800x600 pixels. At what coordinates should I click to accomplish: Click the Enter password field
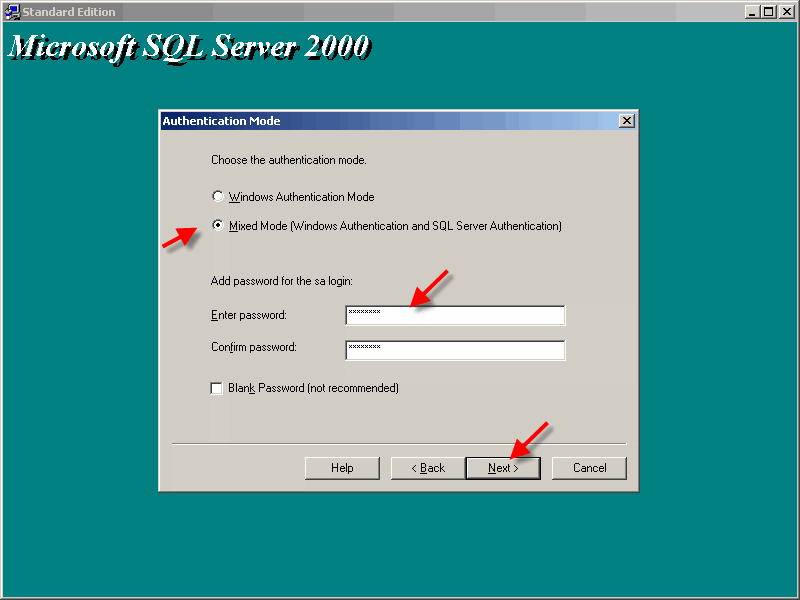pos(455,315)
